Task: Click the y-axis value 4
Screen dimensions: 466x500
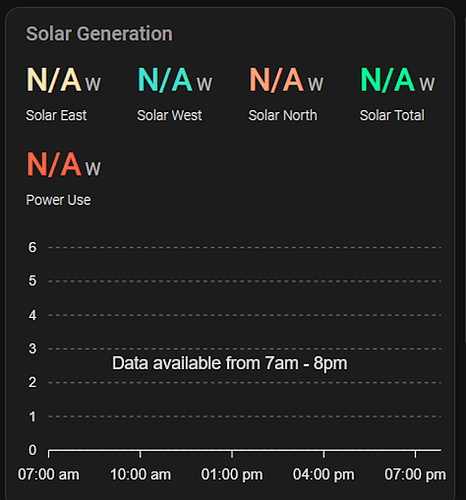Action: pyautogui.click(x=32, y=315)
